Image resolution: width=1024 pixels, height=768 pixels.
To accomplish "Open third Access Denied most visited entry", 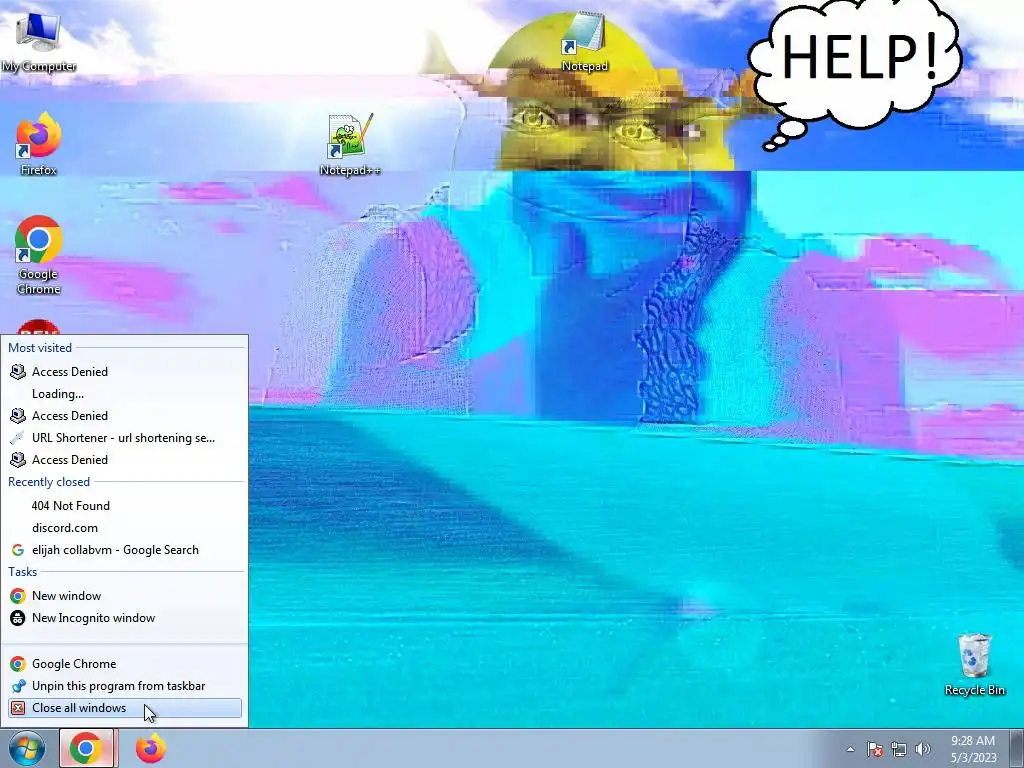I will coord(124,460).
